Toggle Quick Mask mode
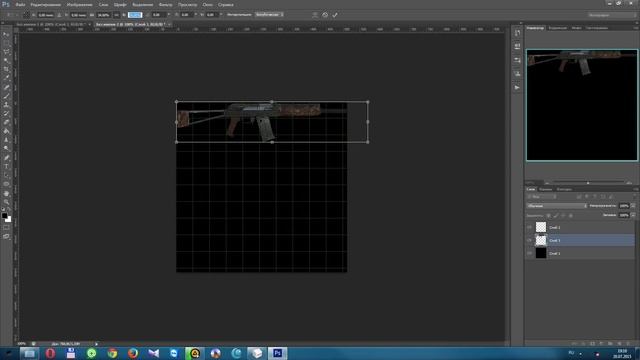 (x=6, y=228)
